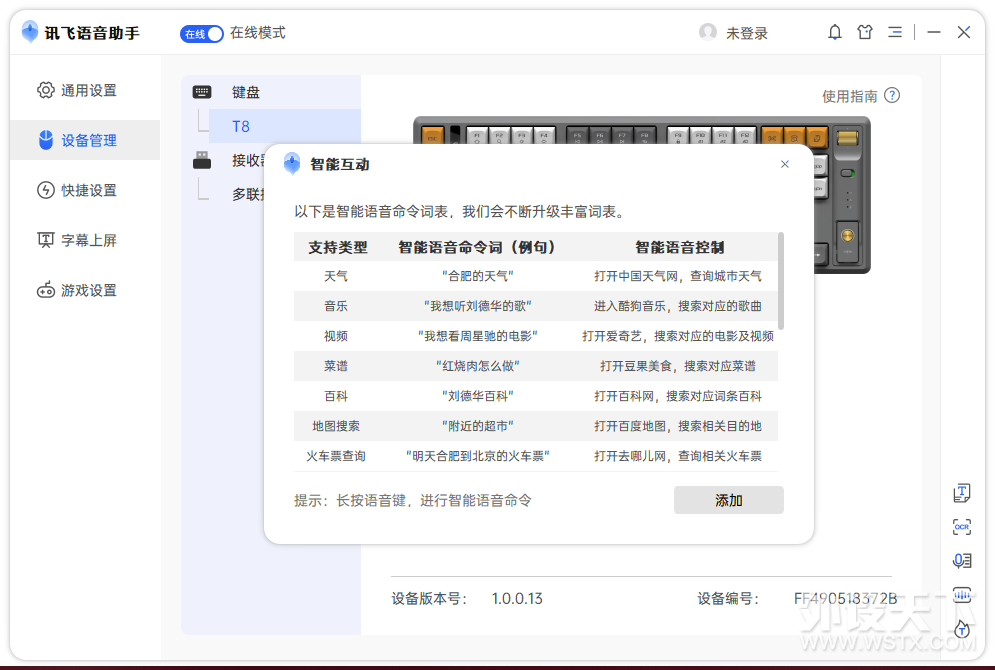995x670 pixels.
Task: Click the 未登录 user avatar
Action: coord(708,32)
